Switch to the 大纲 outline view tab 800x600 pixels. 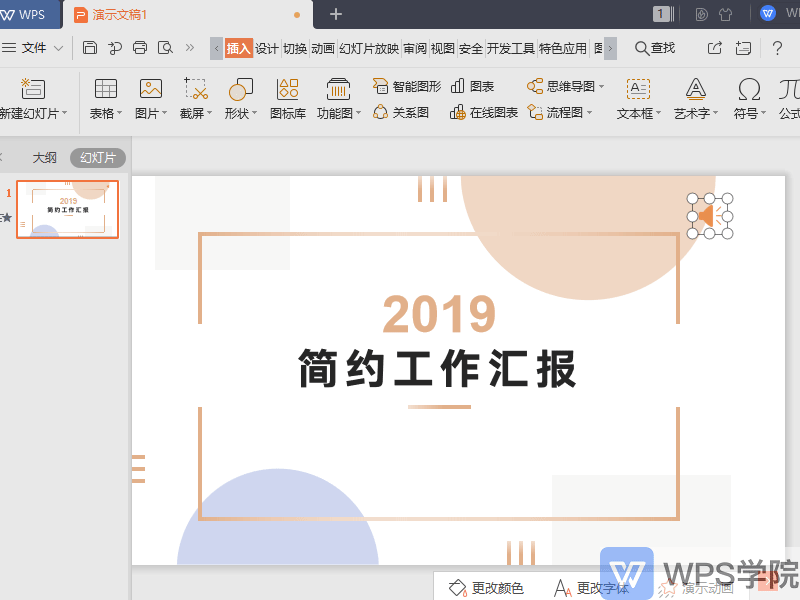click(45, 156)
